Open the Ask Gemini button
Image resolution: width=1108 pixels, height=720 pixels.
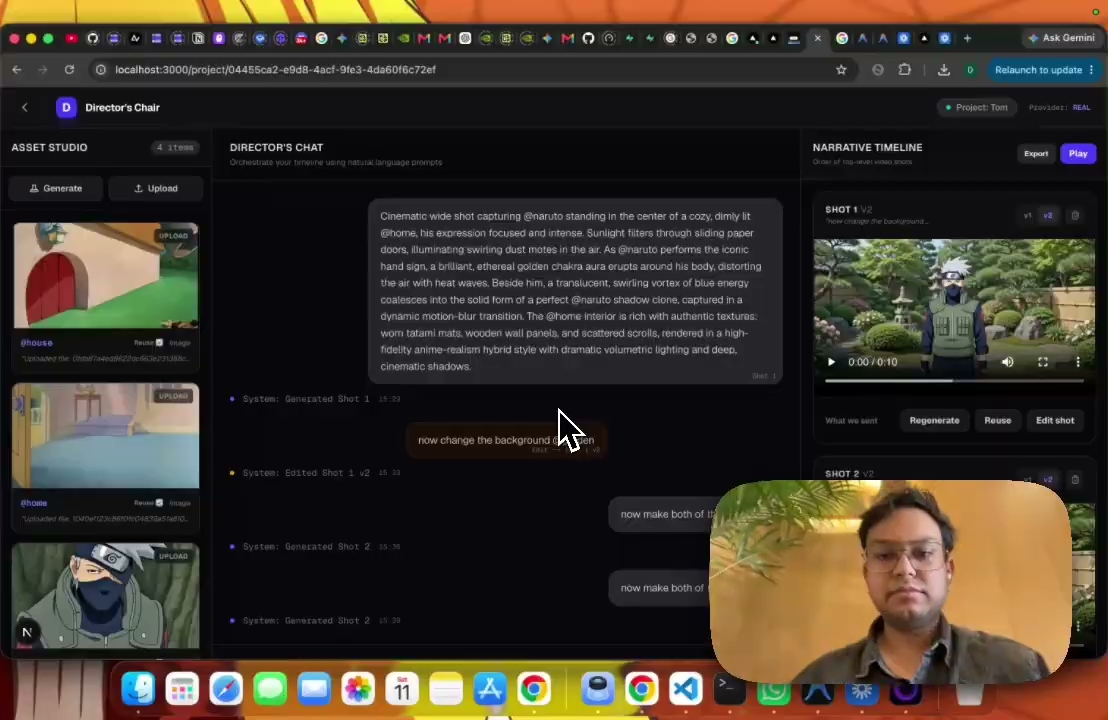coord(1061,38)
